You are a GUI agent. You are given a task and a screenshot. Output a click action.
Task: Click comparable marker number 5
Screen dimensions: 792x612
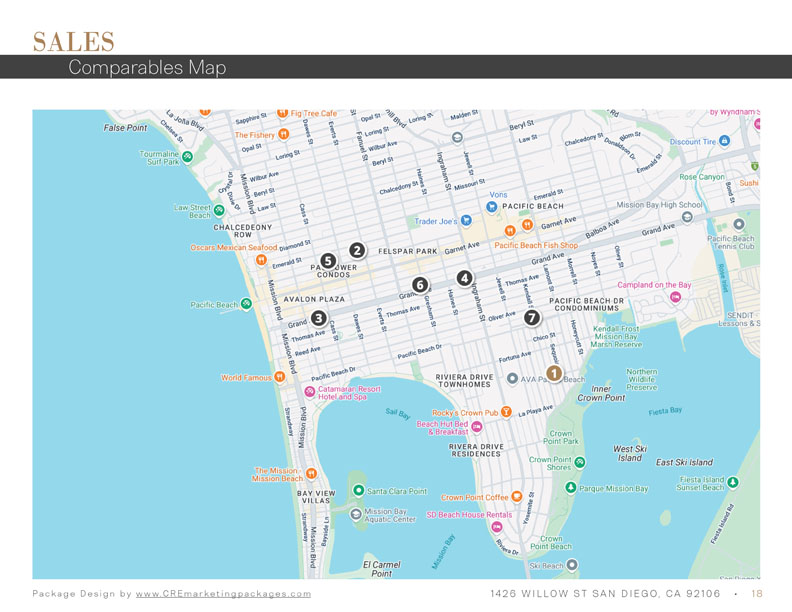point(328,261)
